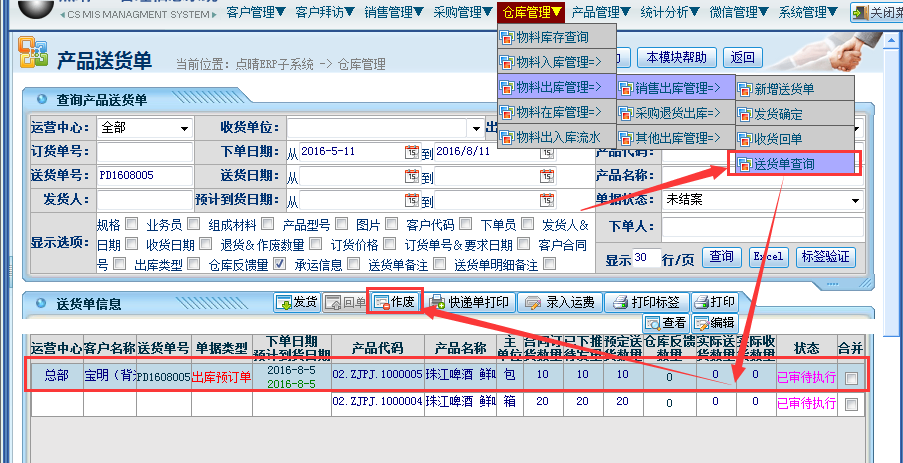This screenshot has height=463, width=903.
Task: Click the 作废 void button
Action: [x=395, y=301]
